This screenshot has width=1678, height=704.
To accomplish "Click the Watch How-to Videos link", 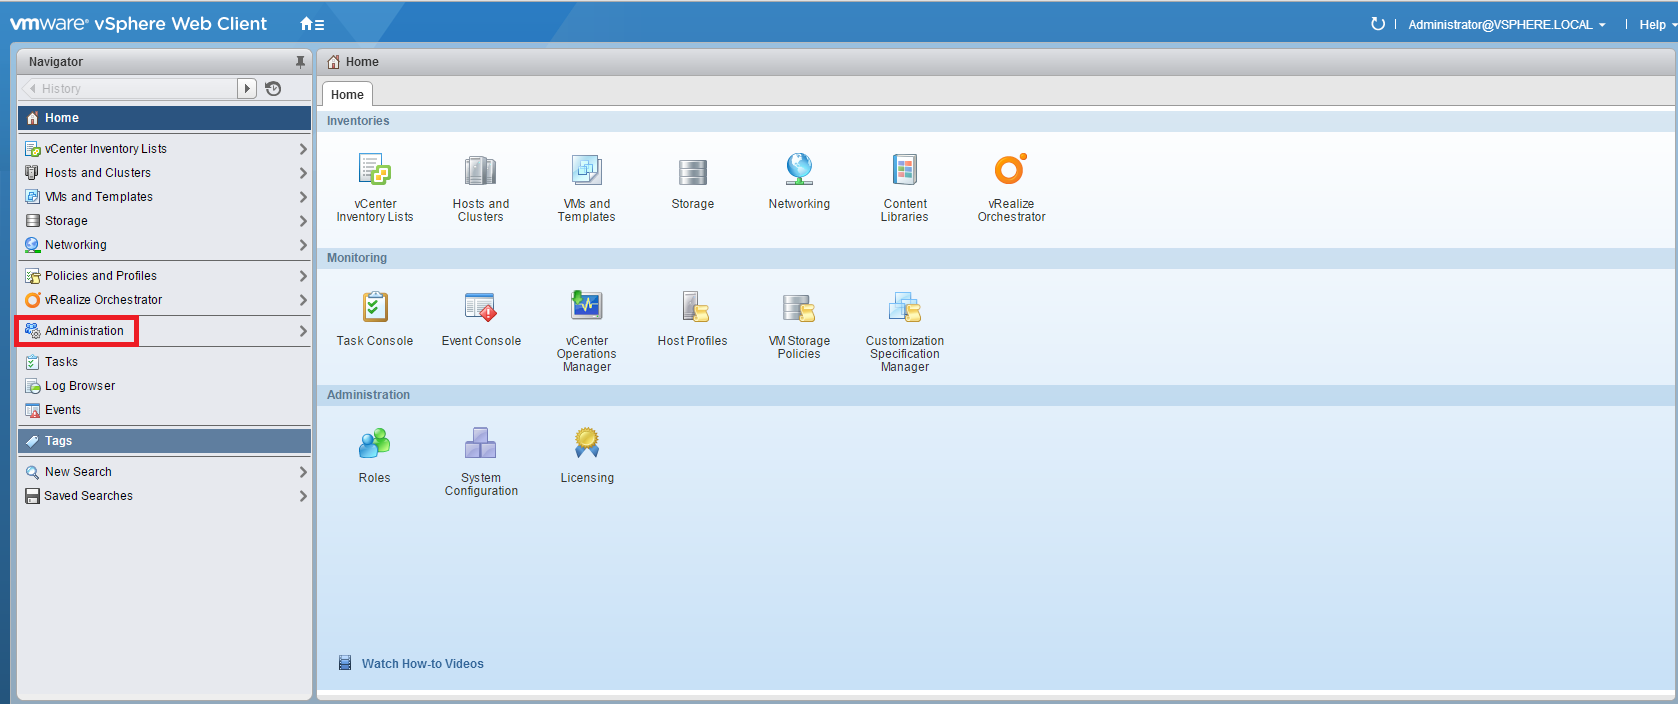I will coord(423,664).
